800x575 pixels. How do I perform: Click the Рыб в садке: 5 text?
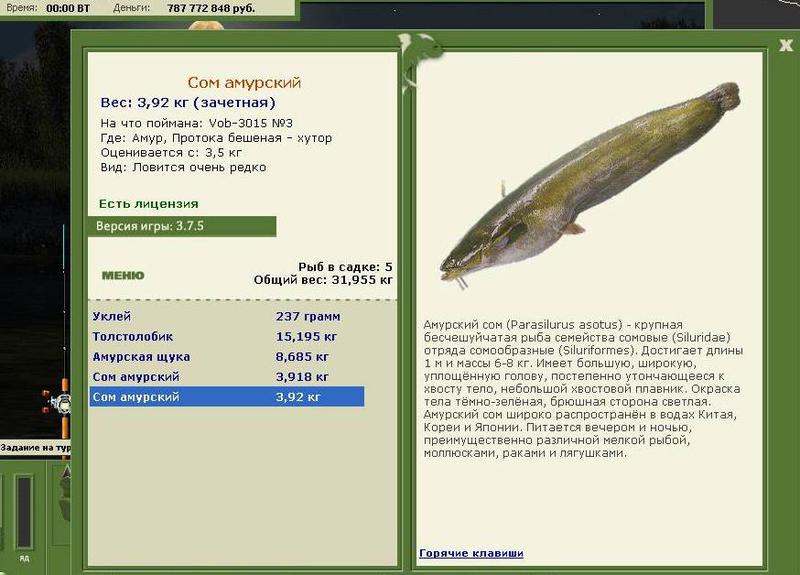(345, 267)
